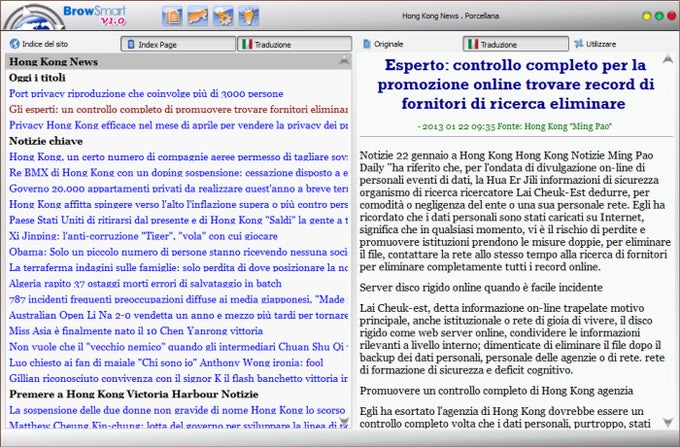The height and width of the screenshot is (447, 680).
Task: Click the globe Indice del sito icon
Action: tap(14, 44)
